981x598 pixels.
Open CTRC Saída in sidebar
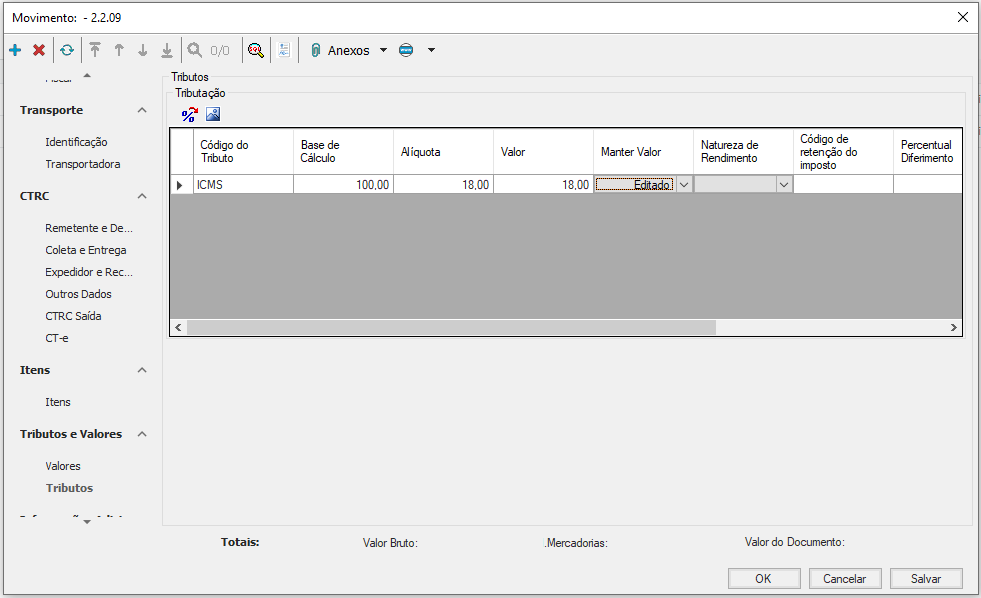click(x=73, y=316)
